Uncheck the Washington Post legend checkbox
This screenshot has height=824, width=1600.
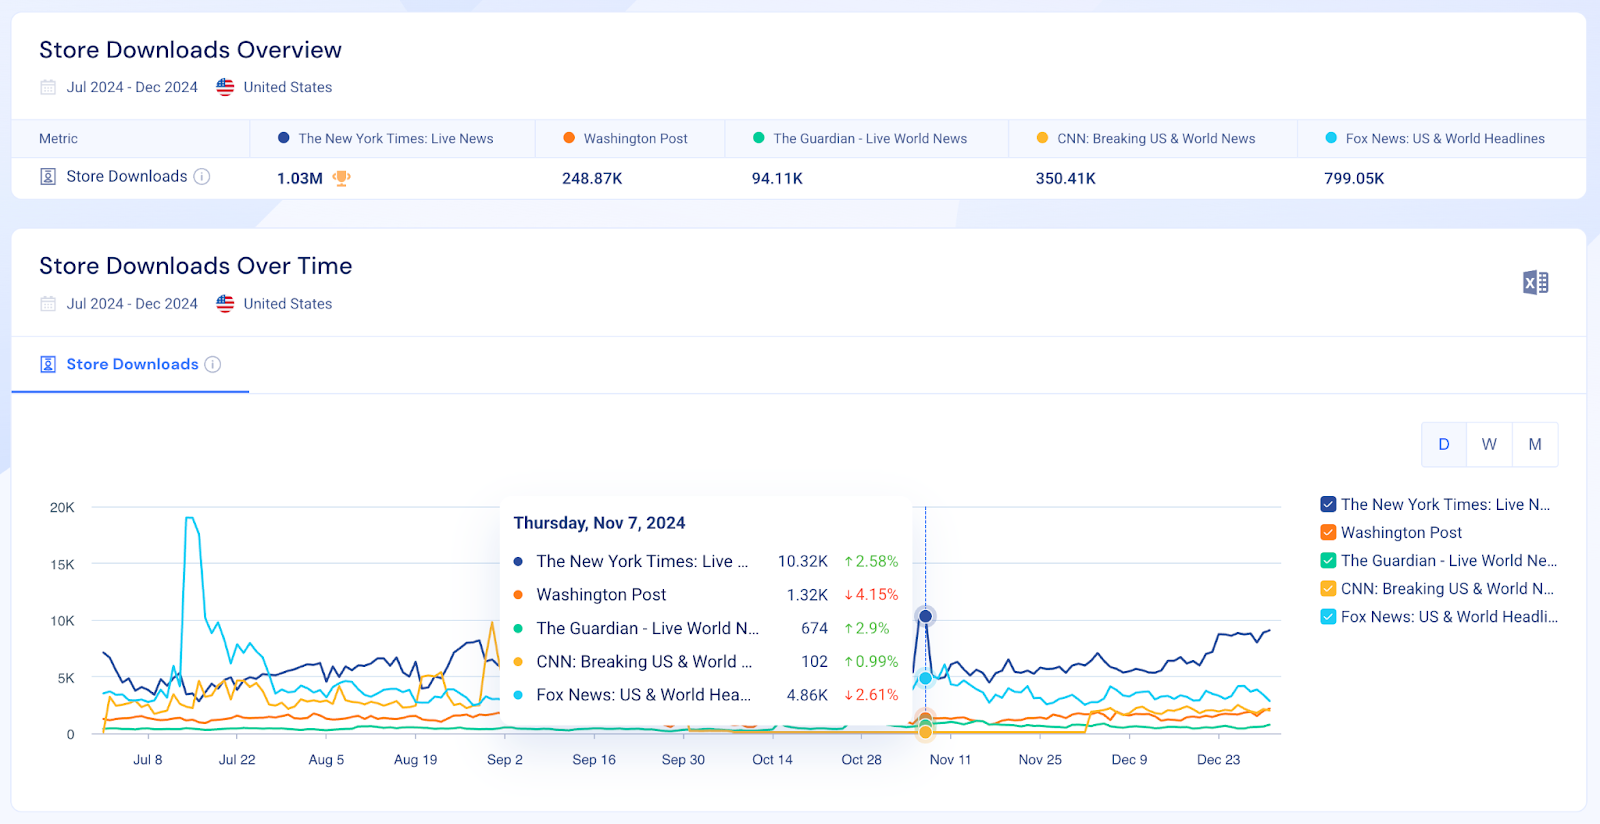[1328, 533]
